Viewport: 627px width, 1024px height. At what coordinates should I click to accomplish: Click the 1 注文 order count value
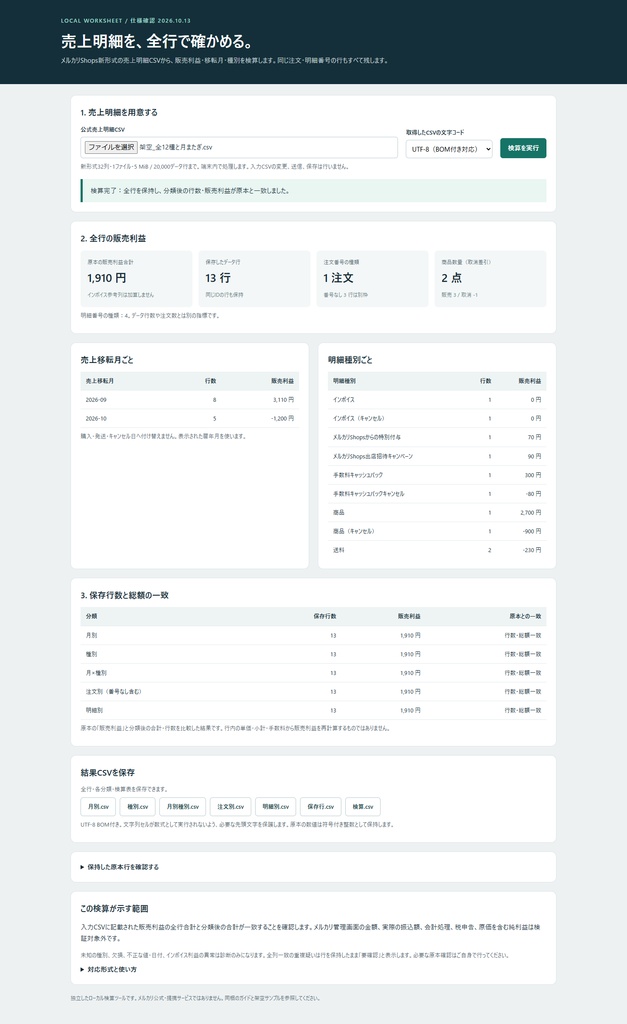click(x=338, y=278)
